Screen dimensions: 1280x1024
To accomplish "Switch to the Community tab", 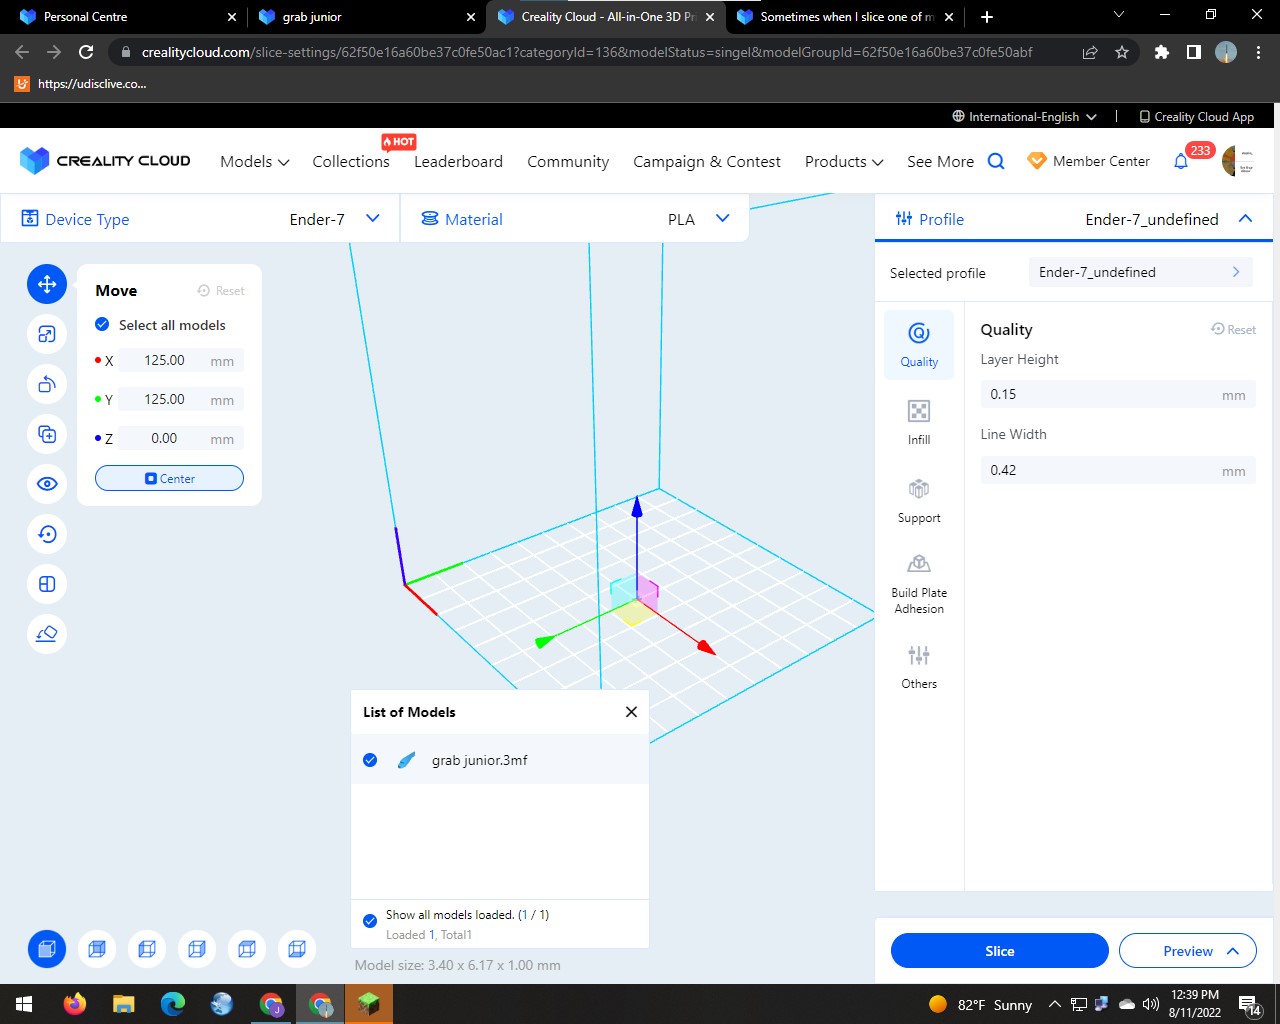I will tap(567, 161).
